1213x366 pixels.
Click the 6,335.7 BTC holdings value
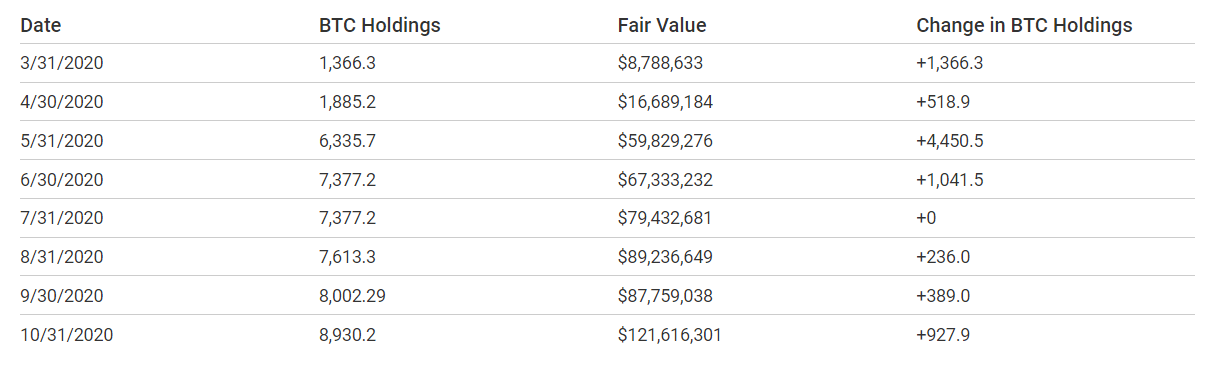coord(347,141)
